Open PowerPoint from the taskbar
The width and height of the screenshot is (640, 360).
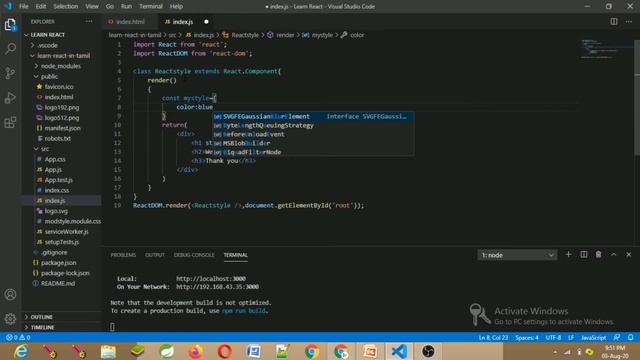[x=370, y=351]
